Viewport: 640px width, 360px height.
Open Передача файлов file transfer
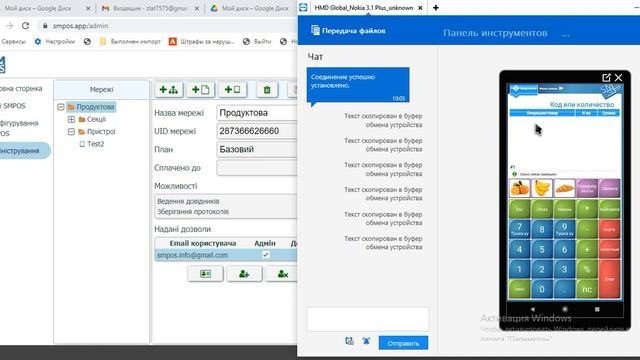pos(348,31)
